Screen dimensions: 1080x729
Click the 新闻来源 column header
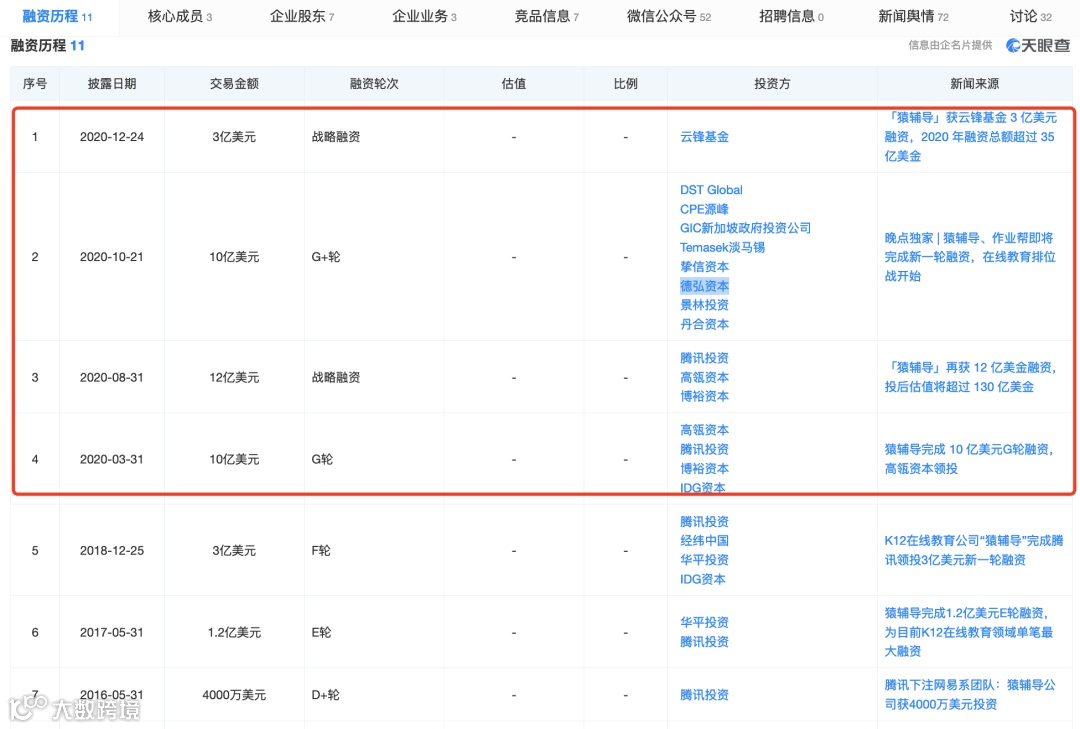(x=975, y=83)
